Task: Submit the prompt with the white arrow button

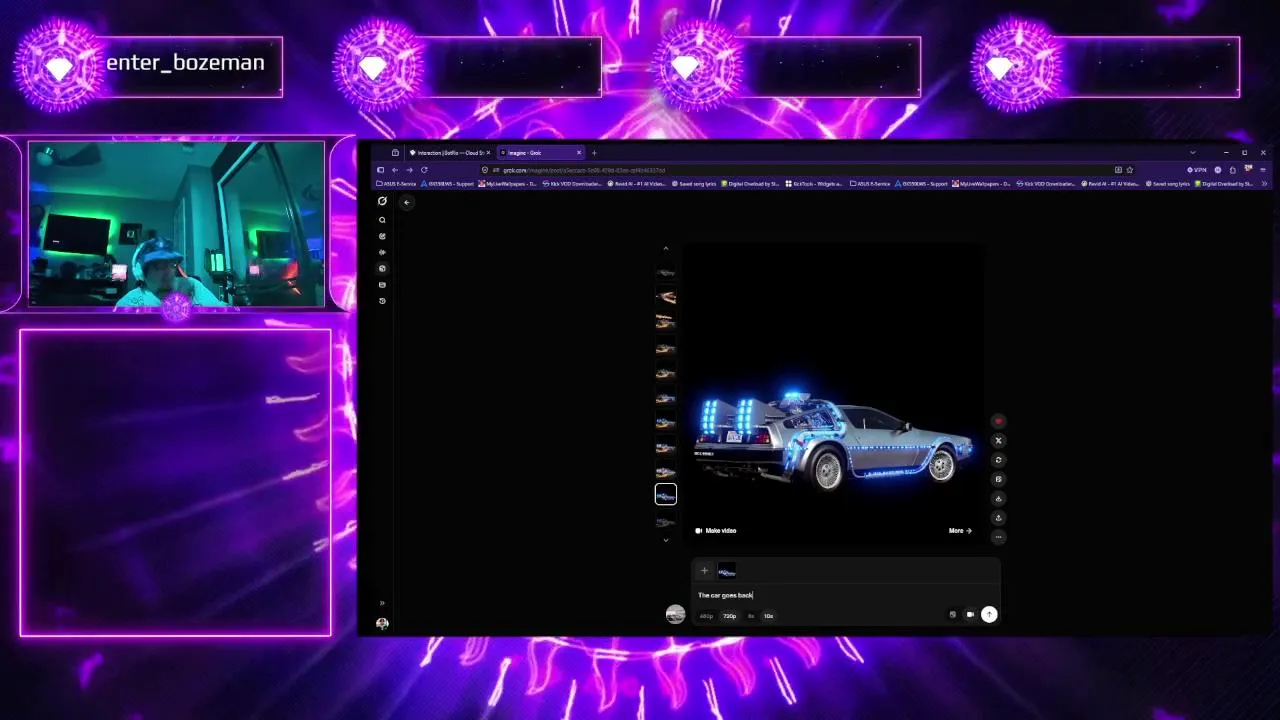Action: tap(989, 615)
